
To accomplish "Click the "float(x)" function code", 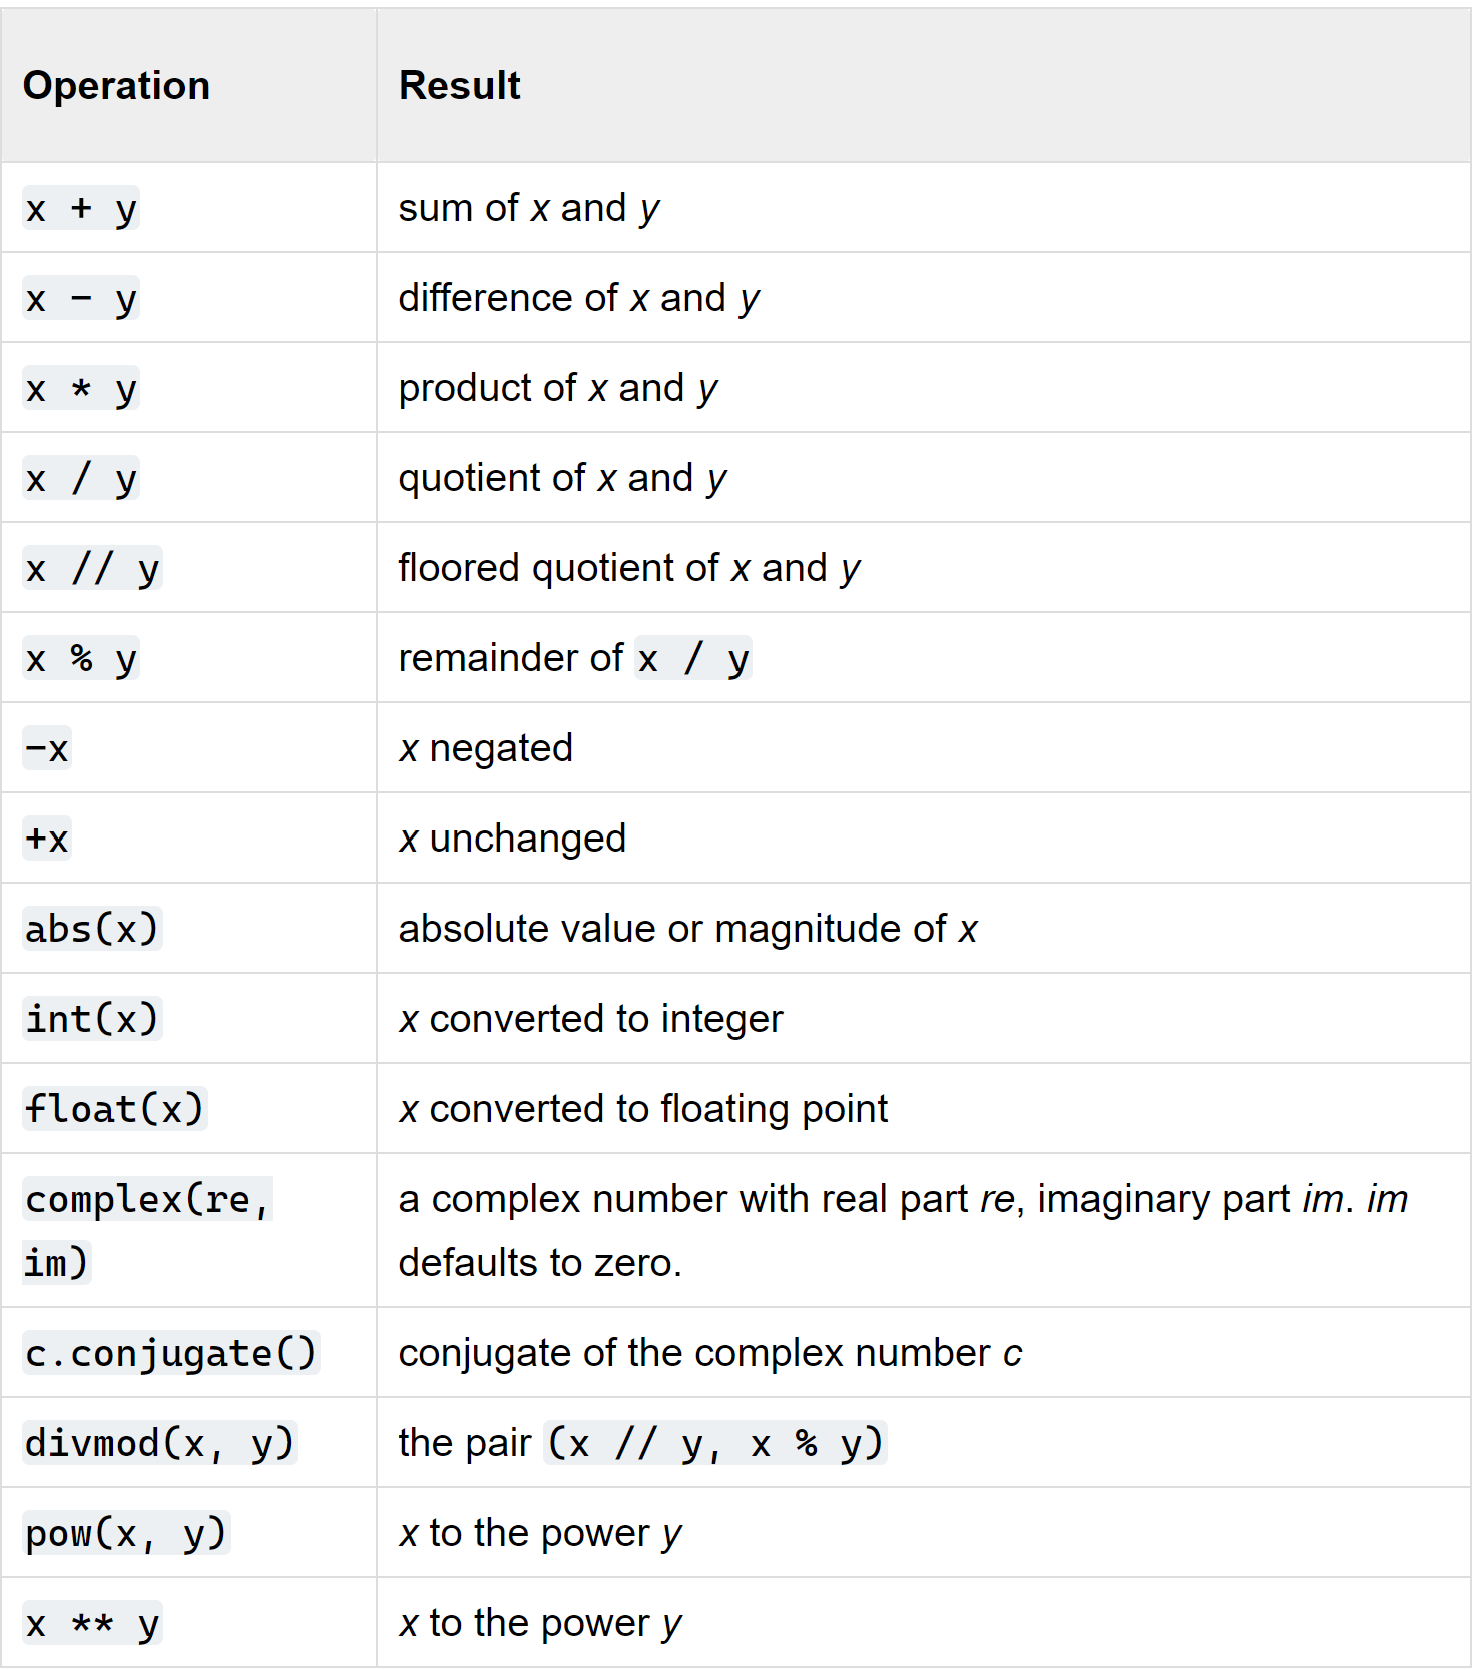I will pyautogui.click(x=114, y=1108).
